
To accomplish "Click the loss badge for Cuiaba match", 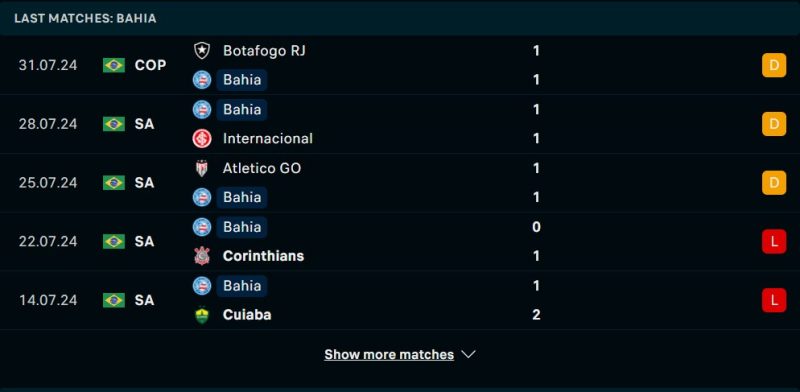I will coord(774,300).
